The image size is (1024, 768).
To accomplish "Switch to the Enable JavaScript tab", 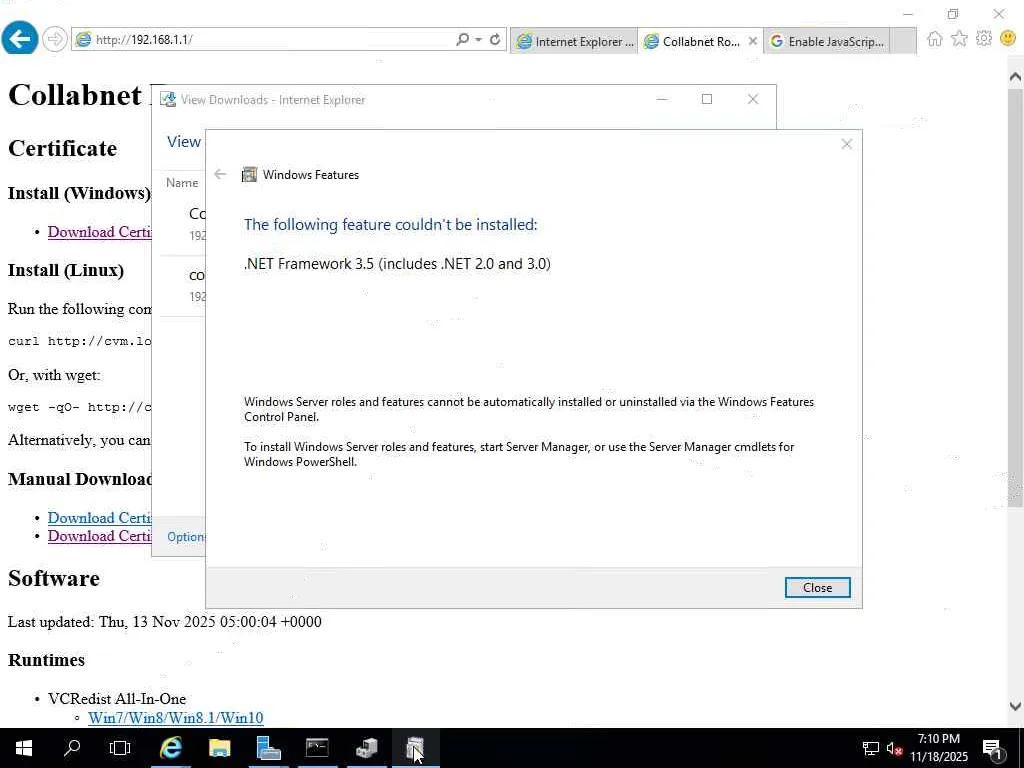I will [x=827, y=41].
